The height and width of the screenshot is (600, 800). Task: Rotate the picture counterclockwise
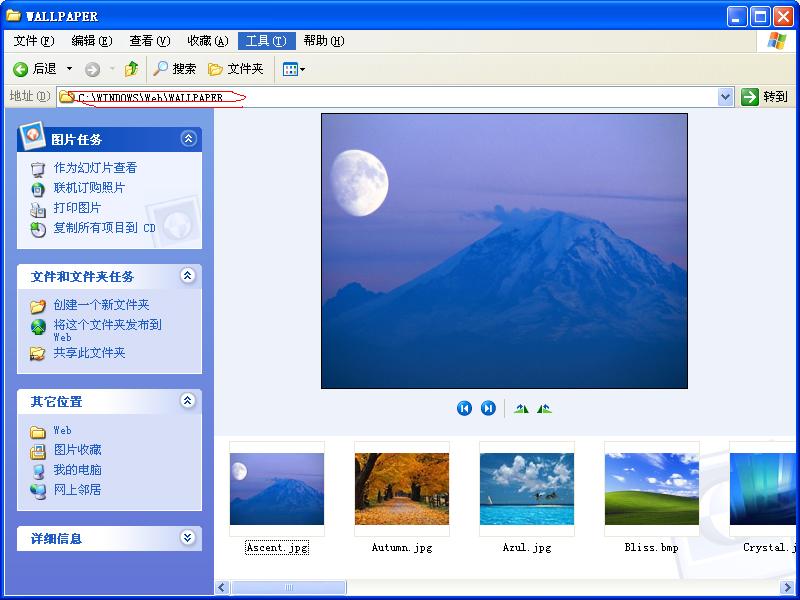point(544,408)
